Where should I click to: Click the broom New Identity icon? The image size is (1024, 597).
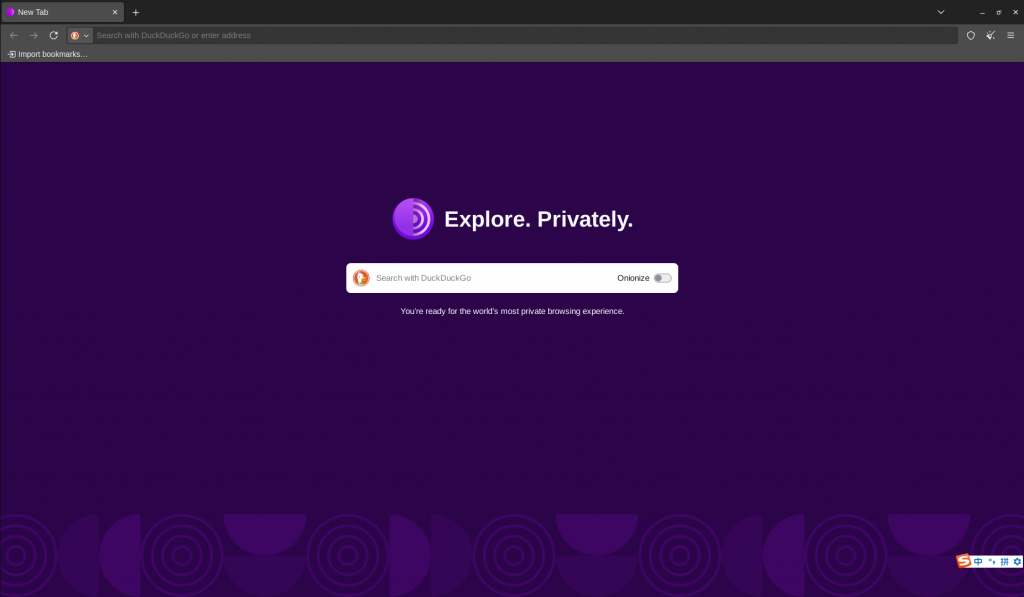pyautogui.click(x=990, y=35)
